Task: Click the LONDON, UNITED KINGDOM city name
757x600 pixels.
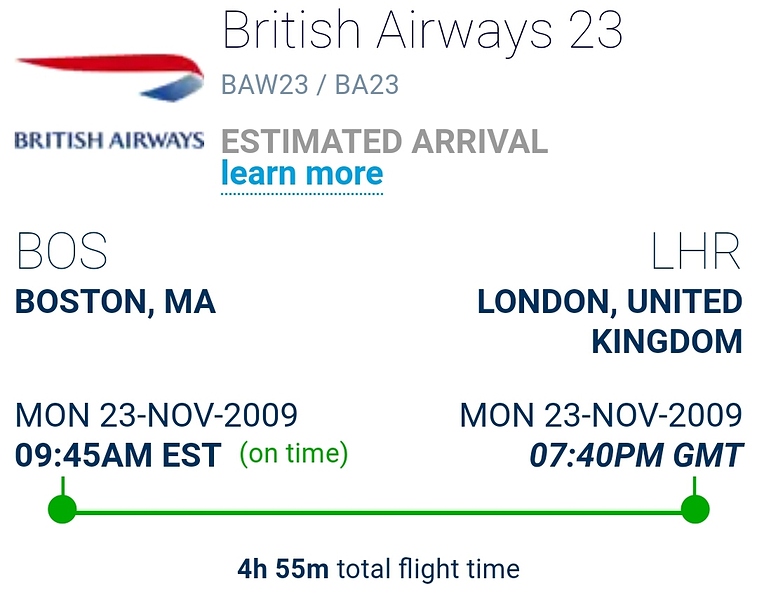Action: [x=610, y=321]
